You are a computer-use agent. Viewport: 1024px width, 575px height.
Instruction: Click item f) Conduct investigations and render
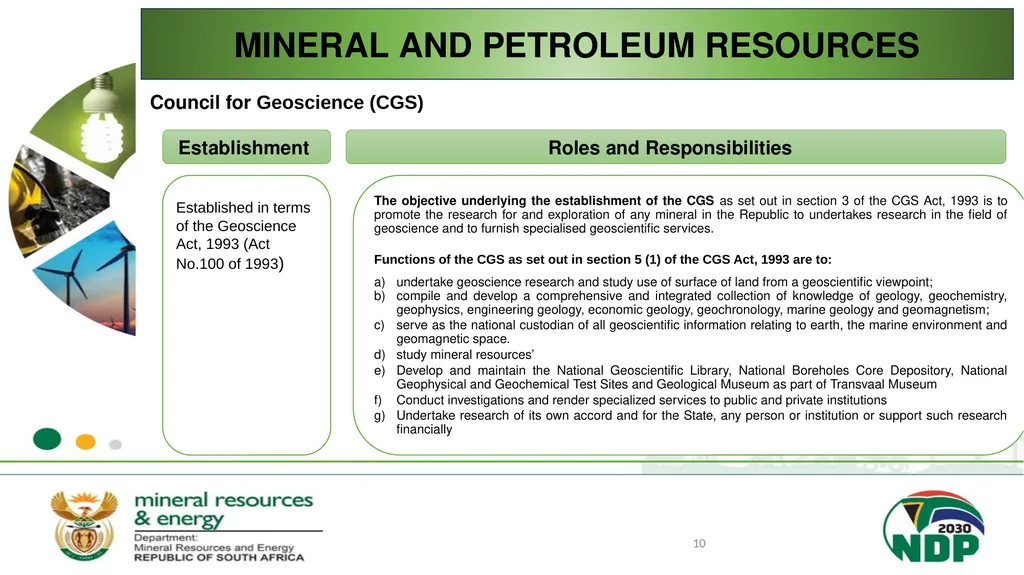(x=630, y=400)
